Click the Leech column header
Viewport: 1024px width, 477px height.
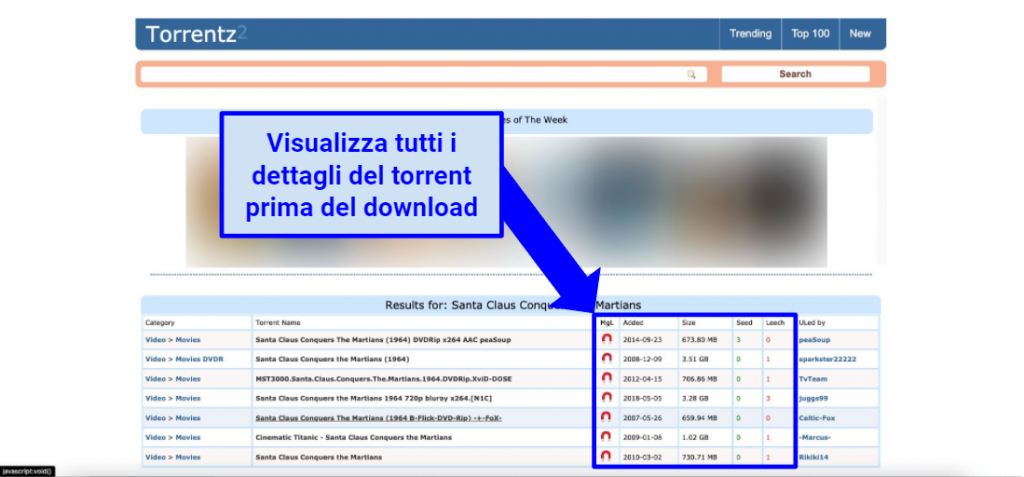pos(775,323)
